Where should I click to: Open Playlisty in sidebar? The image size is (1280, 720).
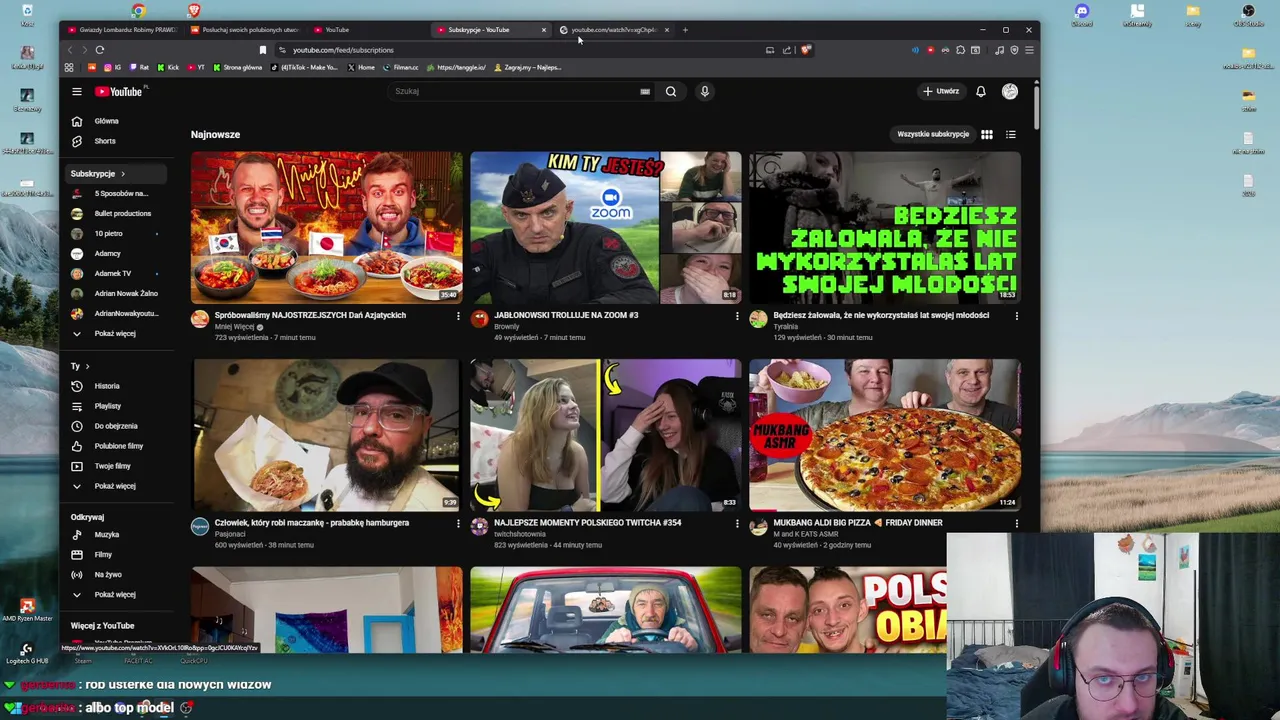tap(115, 406)
